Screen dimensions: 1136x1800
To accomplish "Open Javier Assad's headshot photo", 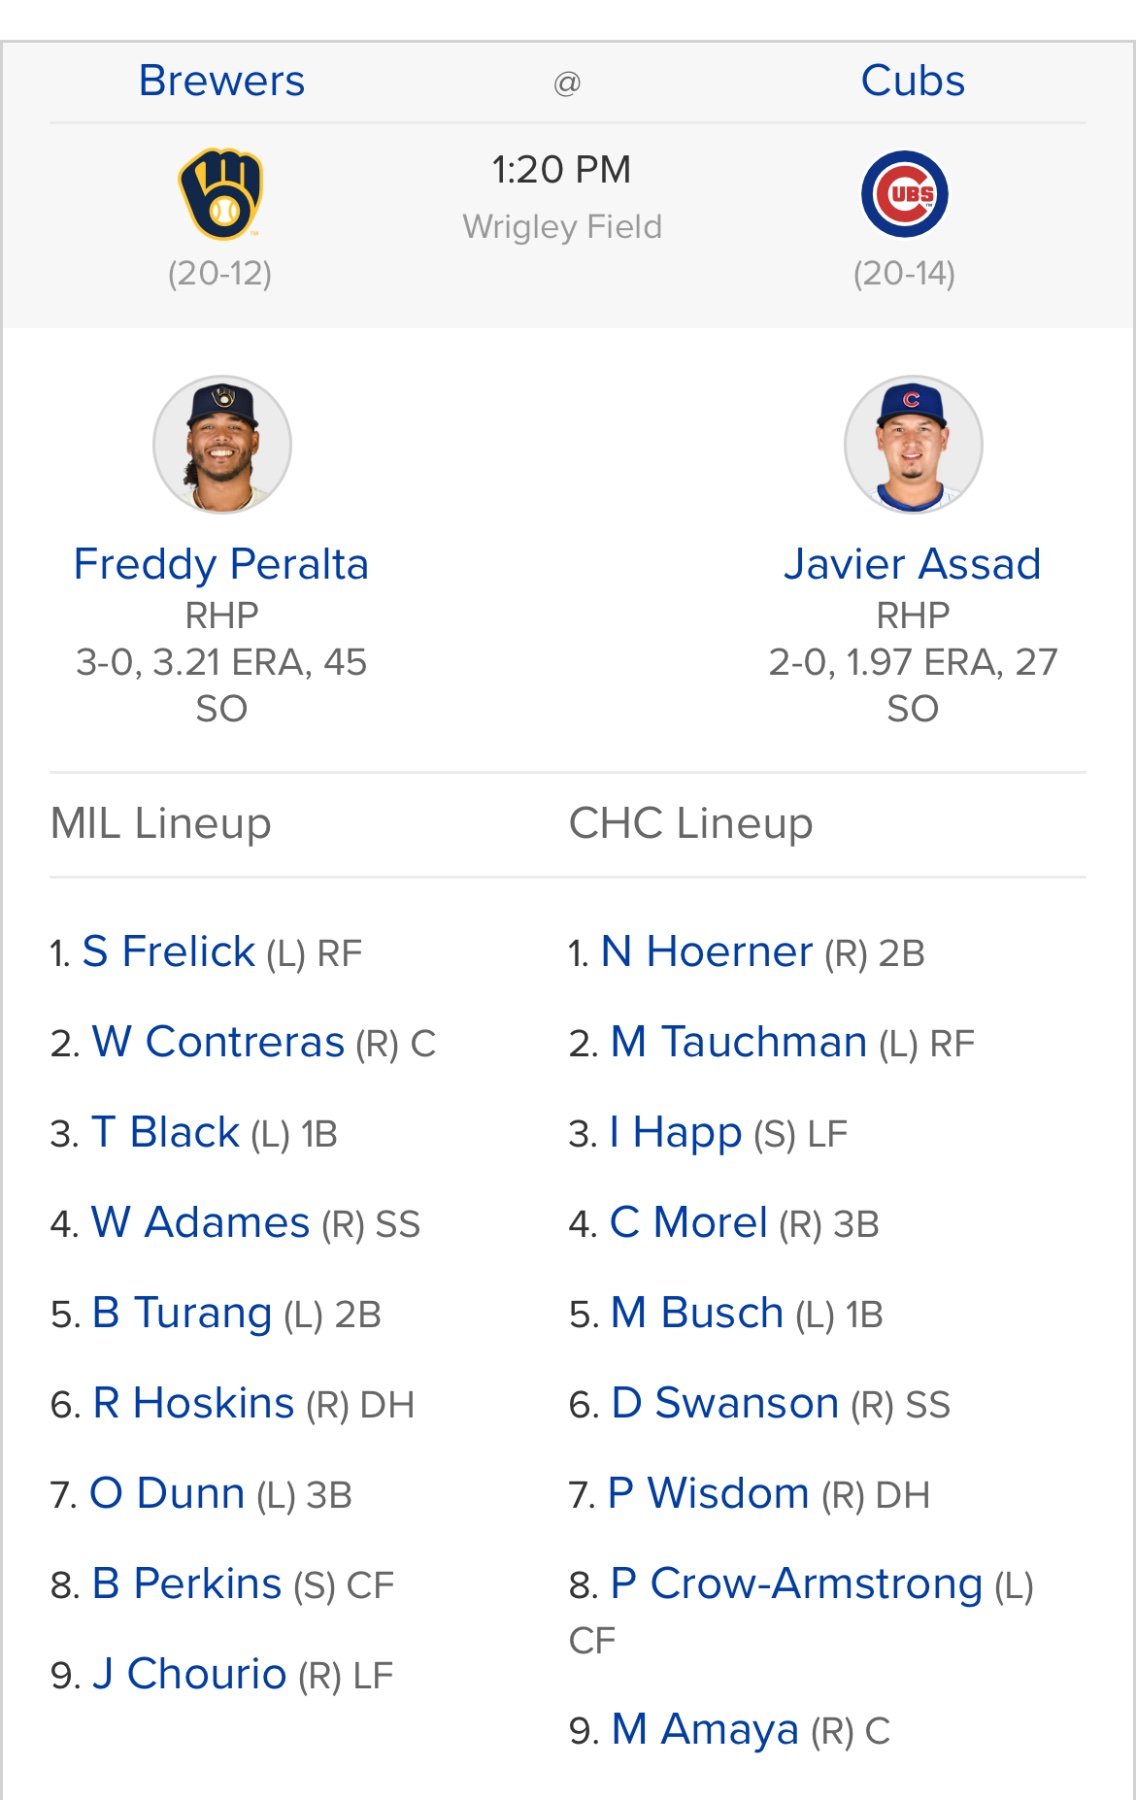I will (913, 444).
